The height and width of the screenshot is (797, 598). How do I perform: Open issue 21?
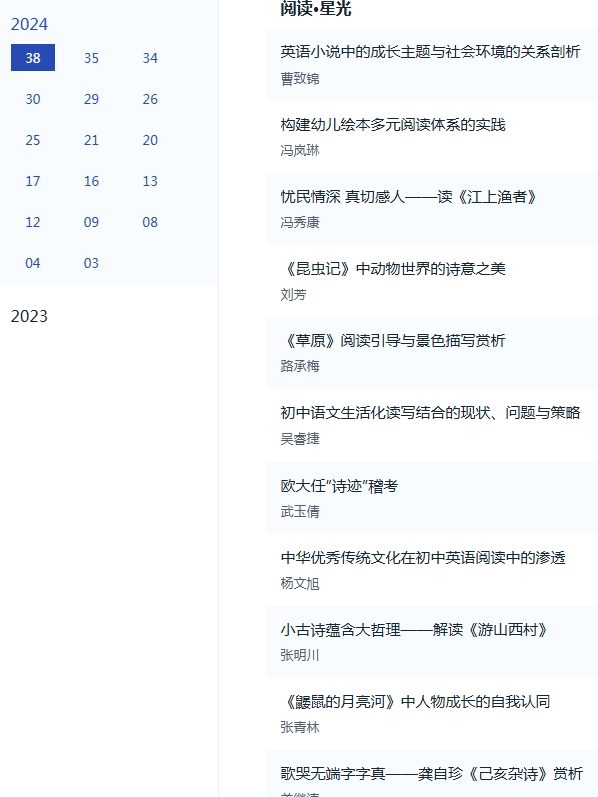[91, 140]
